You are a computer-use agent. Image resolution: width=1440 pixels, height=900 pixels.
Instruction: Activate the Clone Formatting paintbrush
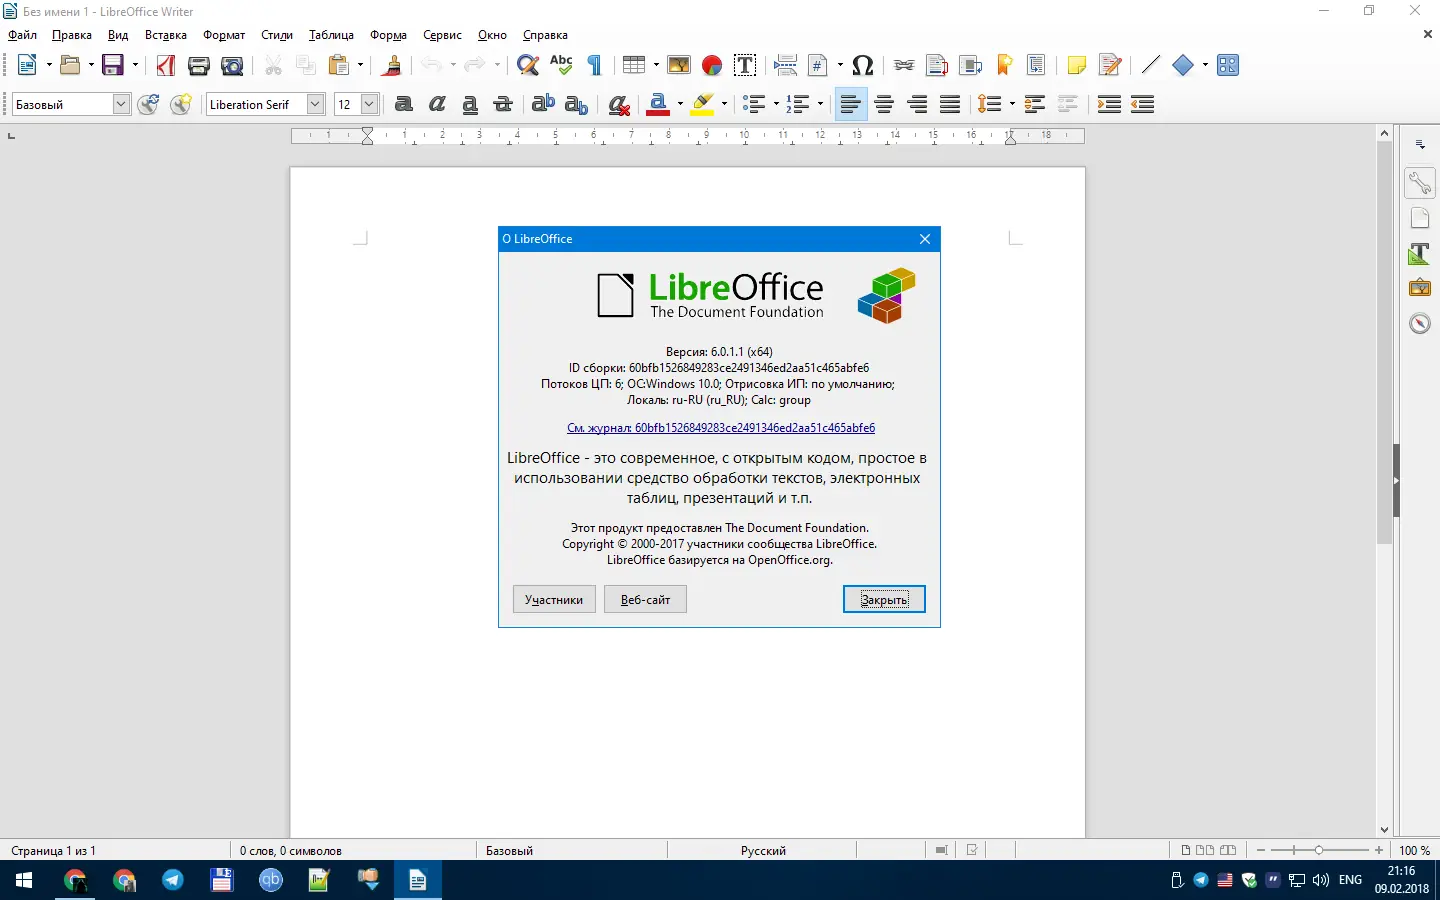coord(391,65)
